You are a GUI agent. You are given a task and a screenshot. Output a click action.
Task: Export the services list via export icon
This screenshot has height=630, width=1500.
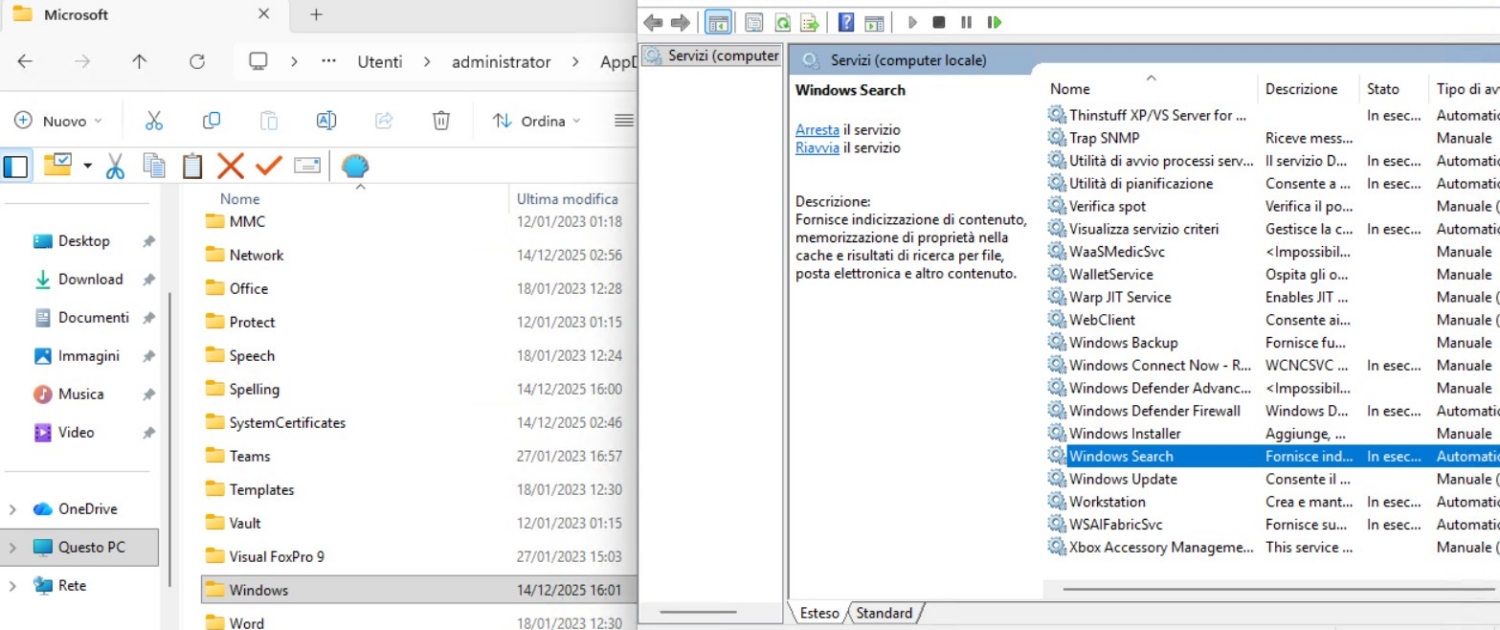pos(809,22)
